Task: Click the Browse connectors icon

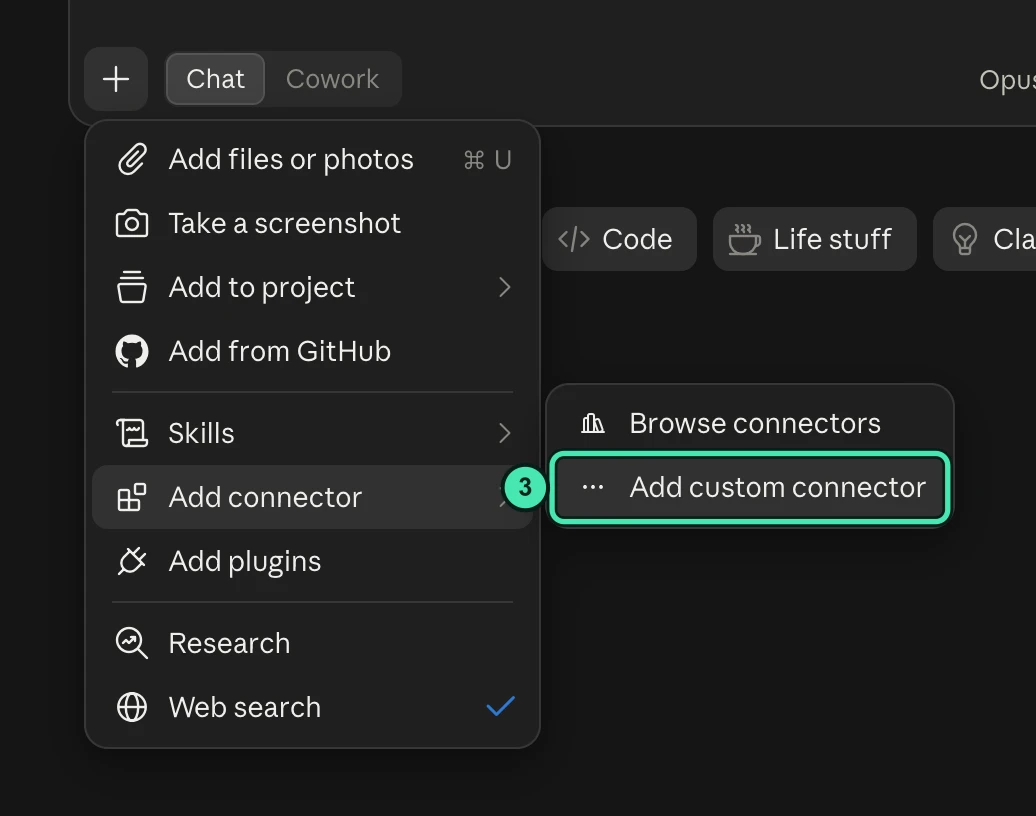Action: click(593, 423)
